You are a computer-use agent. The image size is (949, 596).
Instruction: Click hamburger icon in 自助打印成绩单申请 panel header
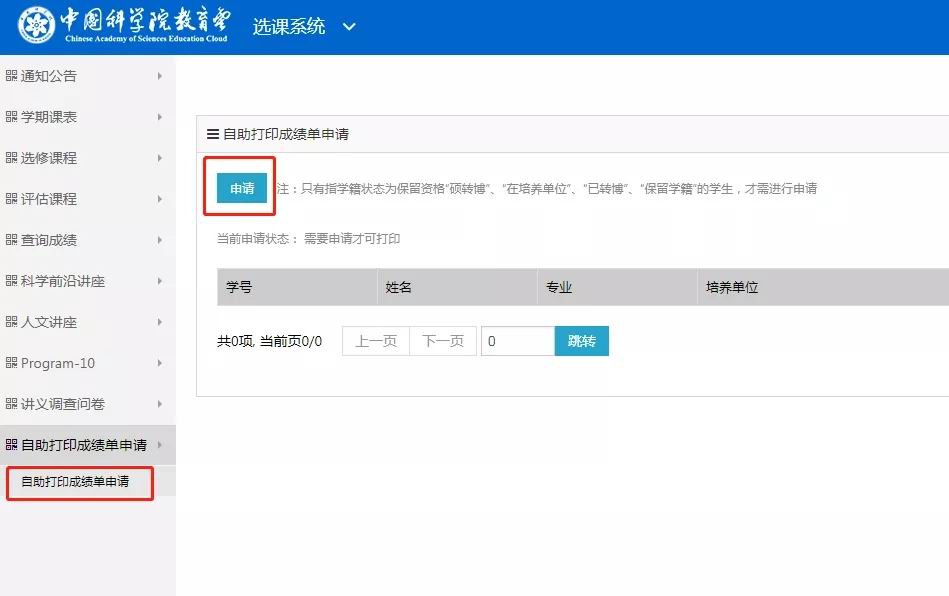point(212,134)
